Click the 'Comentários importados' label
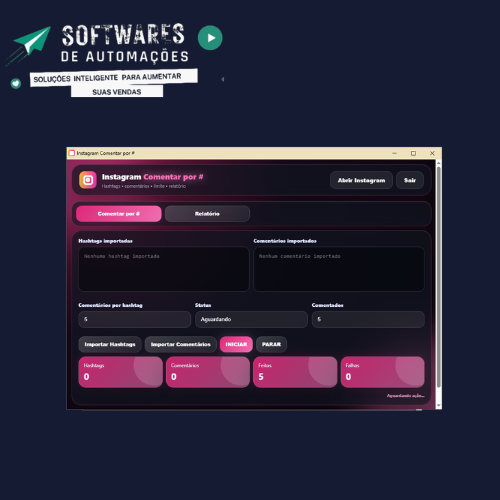The height and width of the screenshot is (500, 500). [285, 241]
